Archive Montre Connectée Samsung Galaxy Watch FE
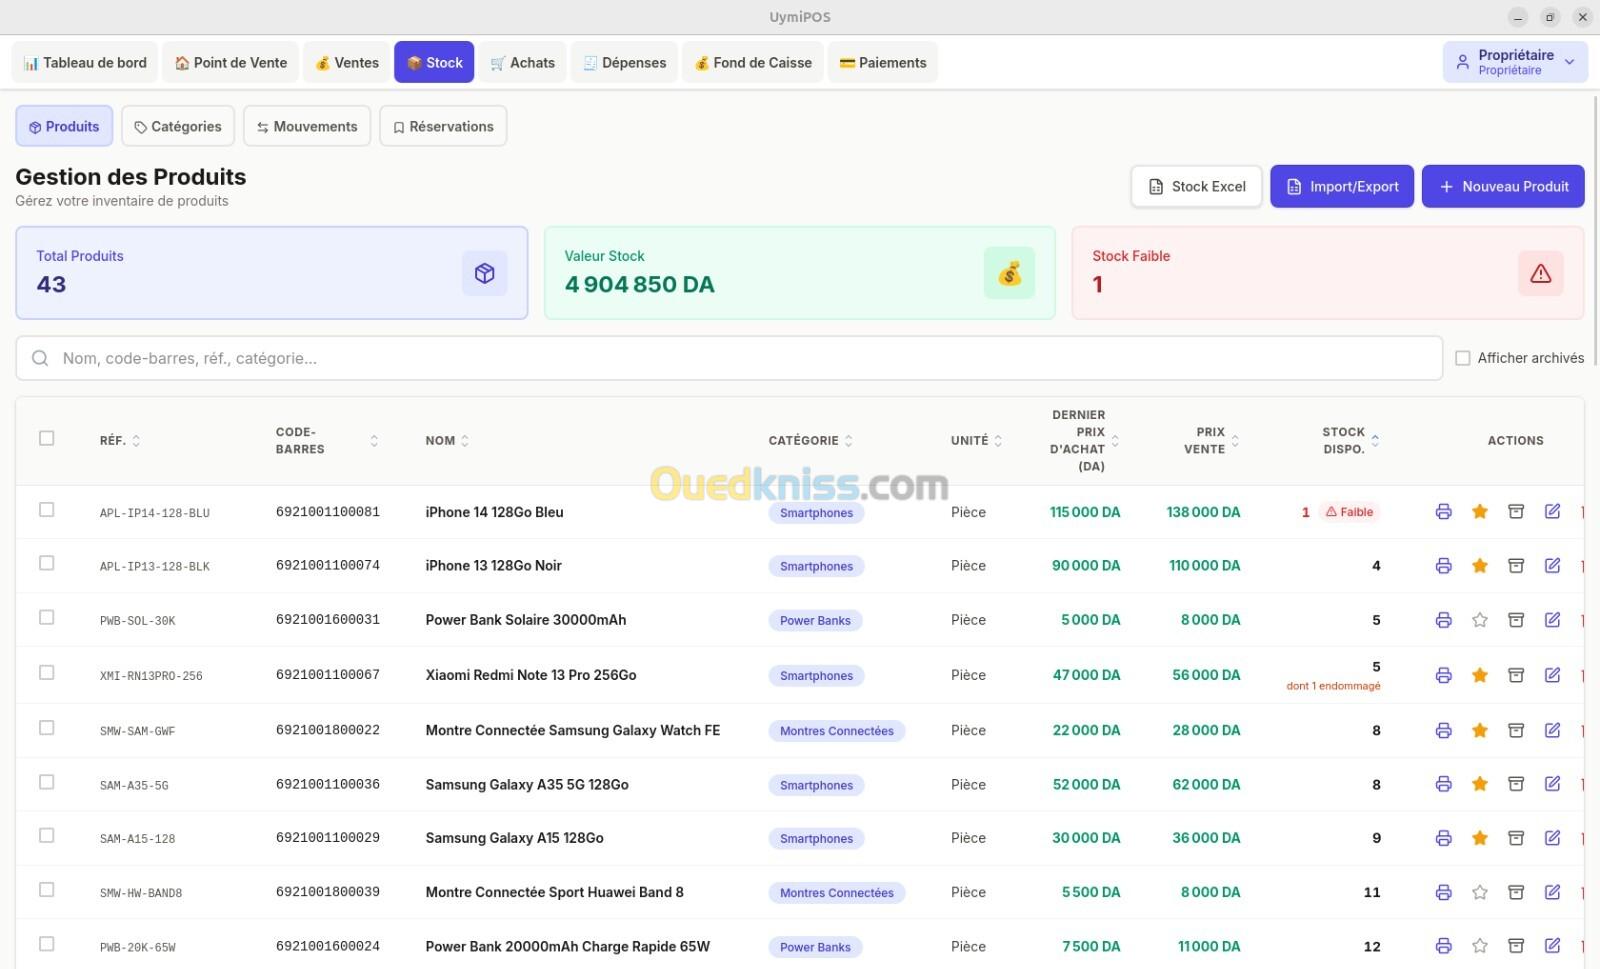The height and width of the screenshot is (969, 1600). tap(1516, 731)
